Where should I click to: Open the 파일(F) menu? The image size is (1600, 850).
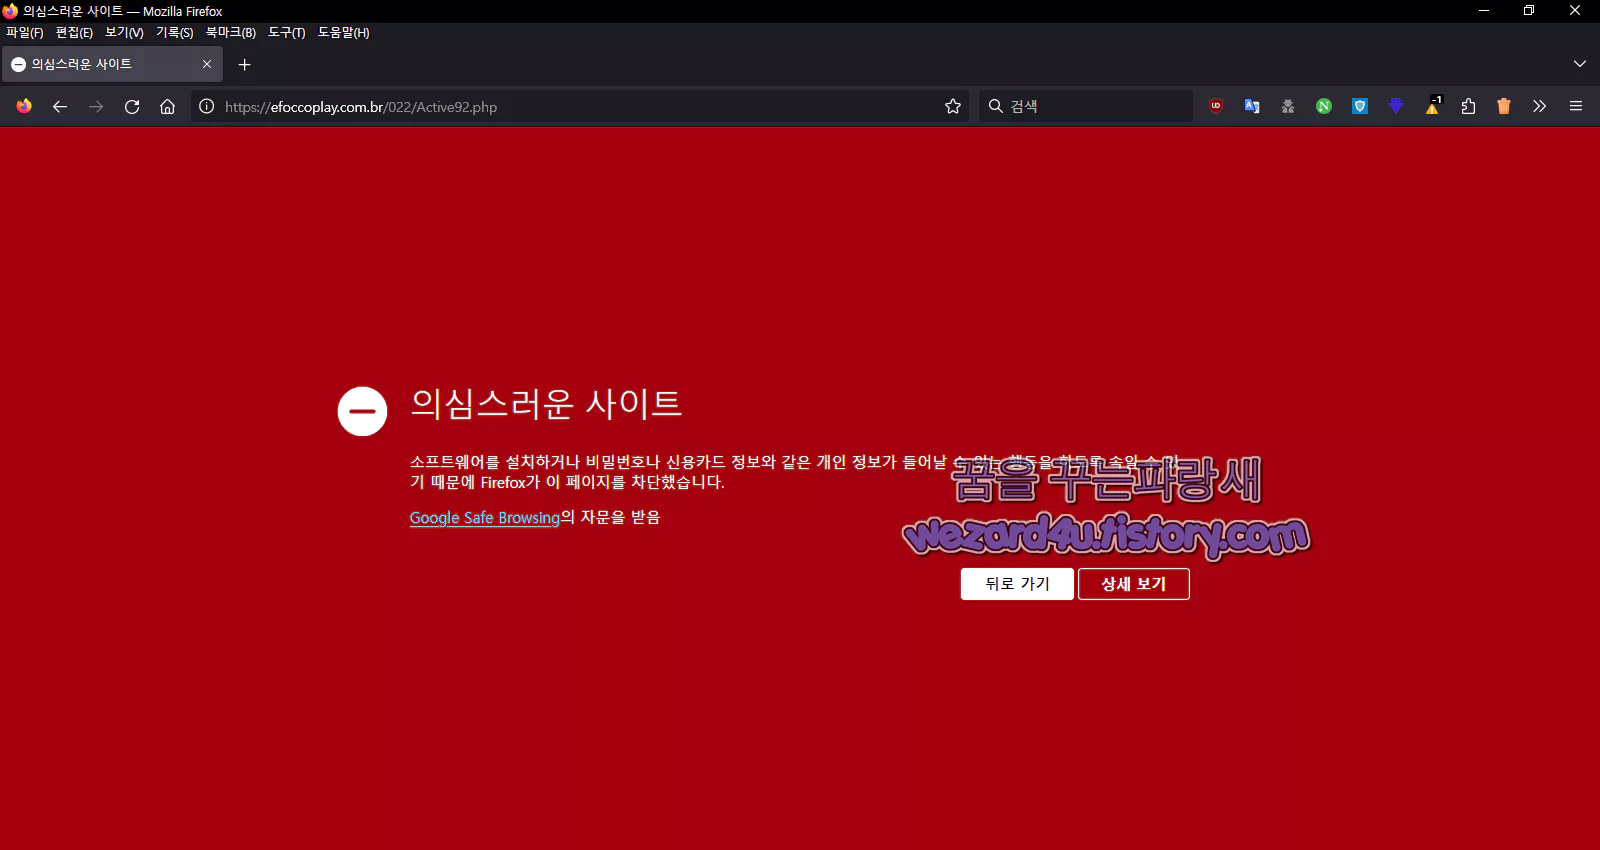point(25,32)
